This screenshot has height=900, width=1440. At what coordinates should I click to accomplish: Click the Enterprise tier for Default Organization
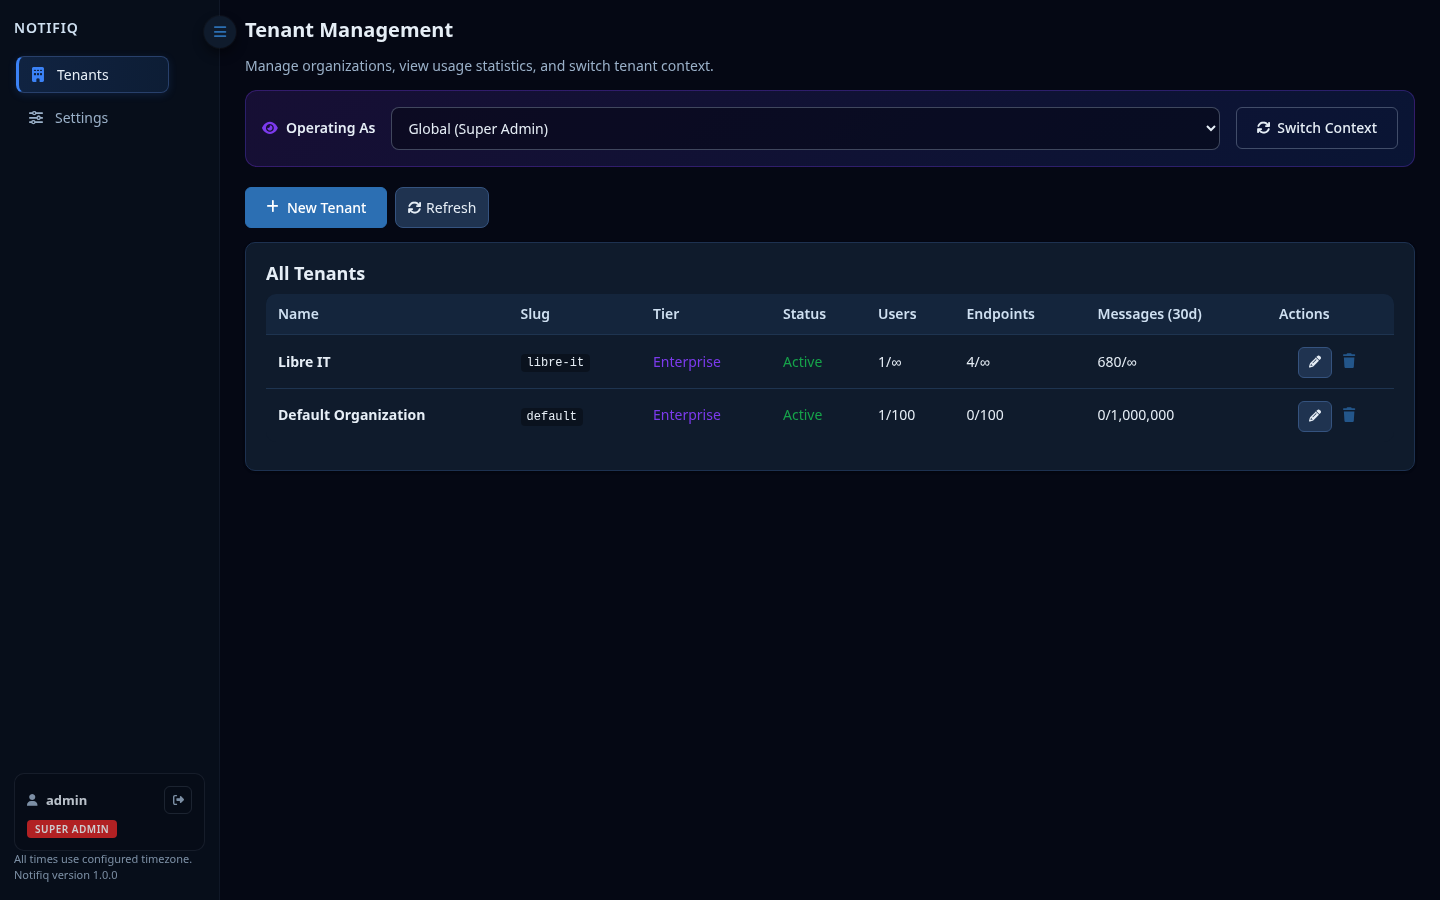point(687,415)
